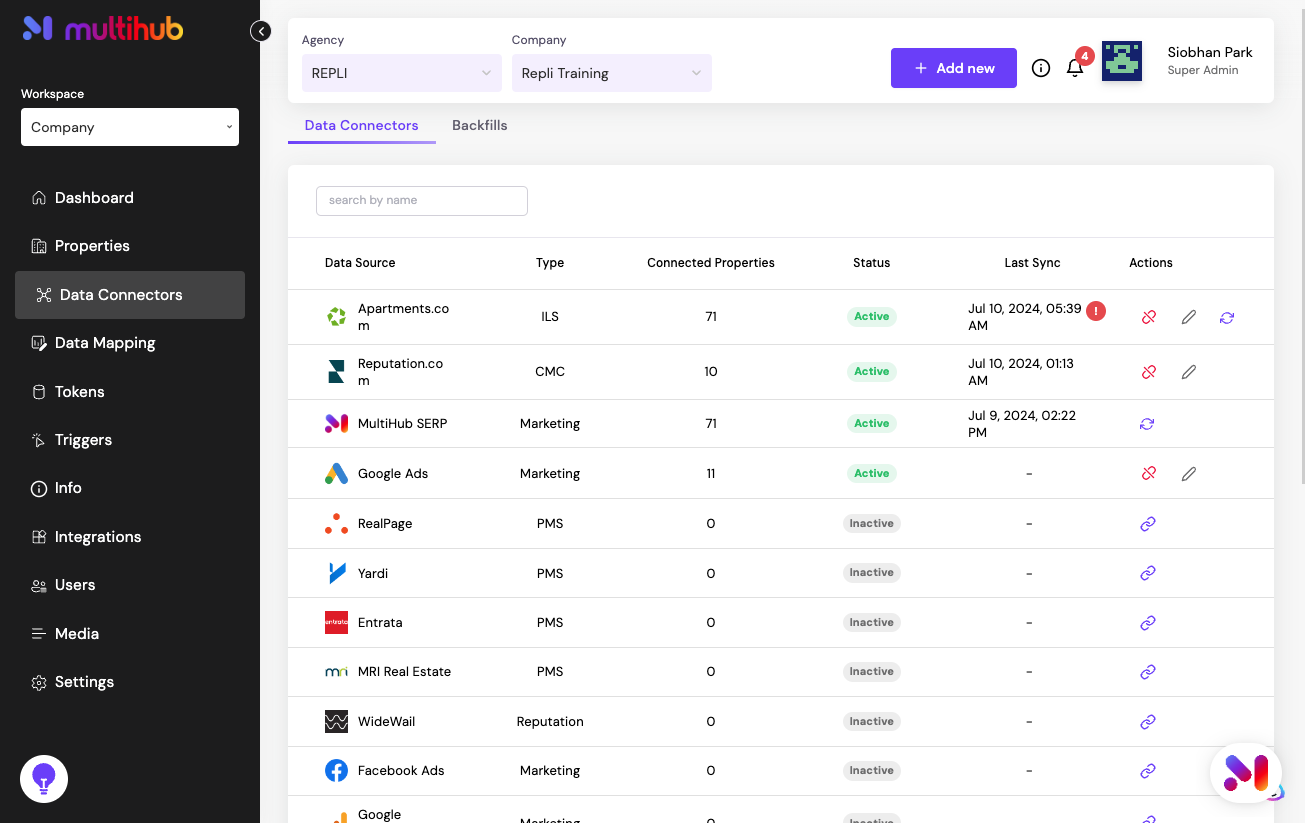Screen dimensions: 1305x823
Task: Open the Company dropdown showing Repli Training
Action: (612, 73)
